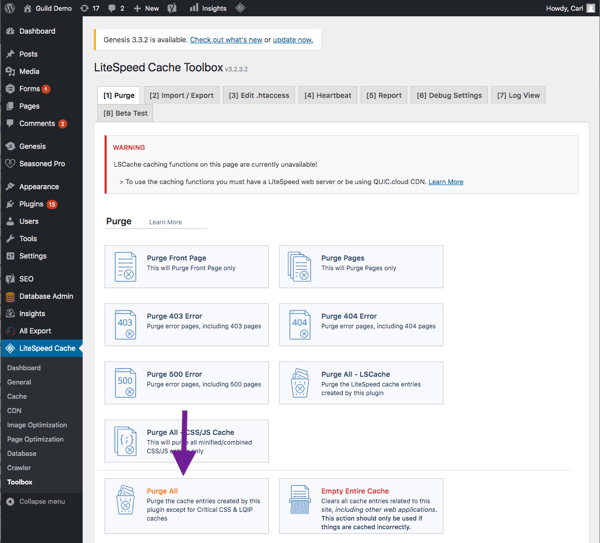The image size is (600, 543).
Task: Follow the 'Check out what's new' link
Action: [x=226, y=40]
